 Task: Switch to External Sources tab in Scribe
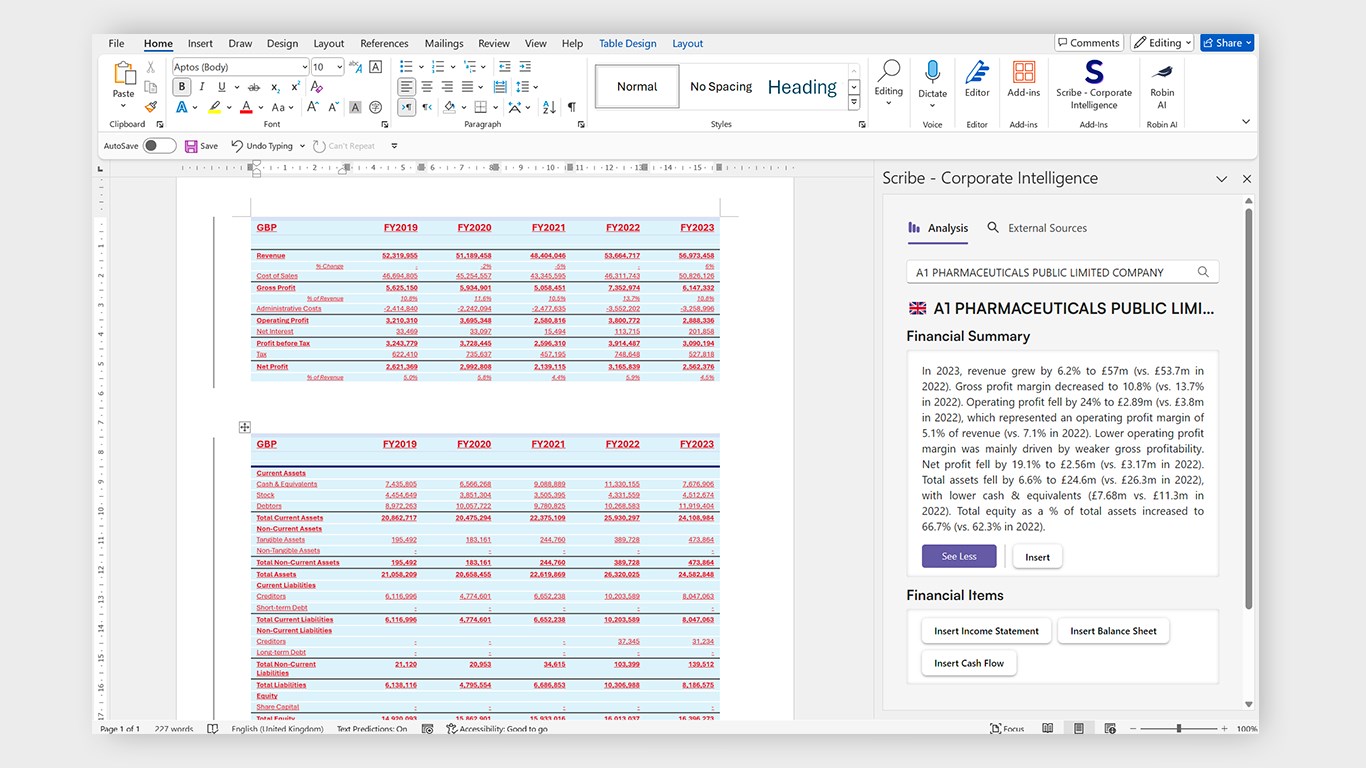coord(1037,228)
